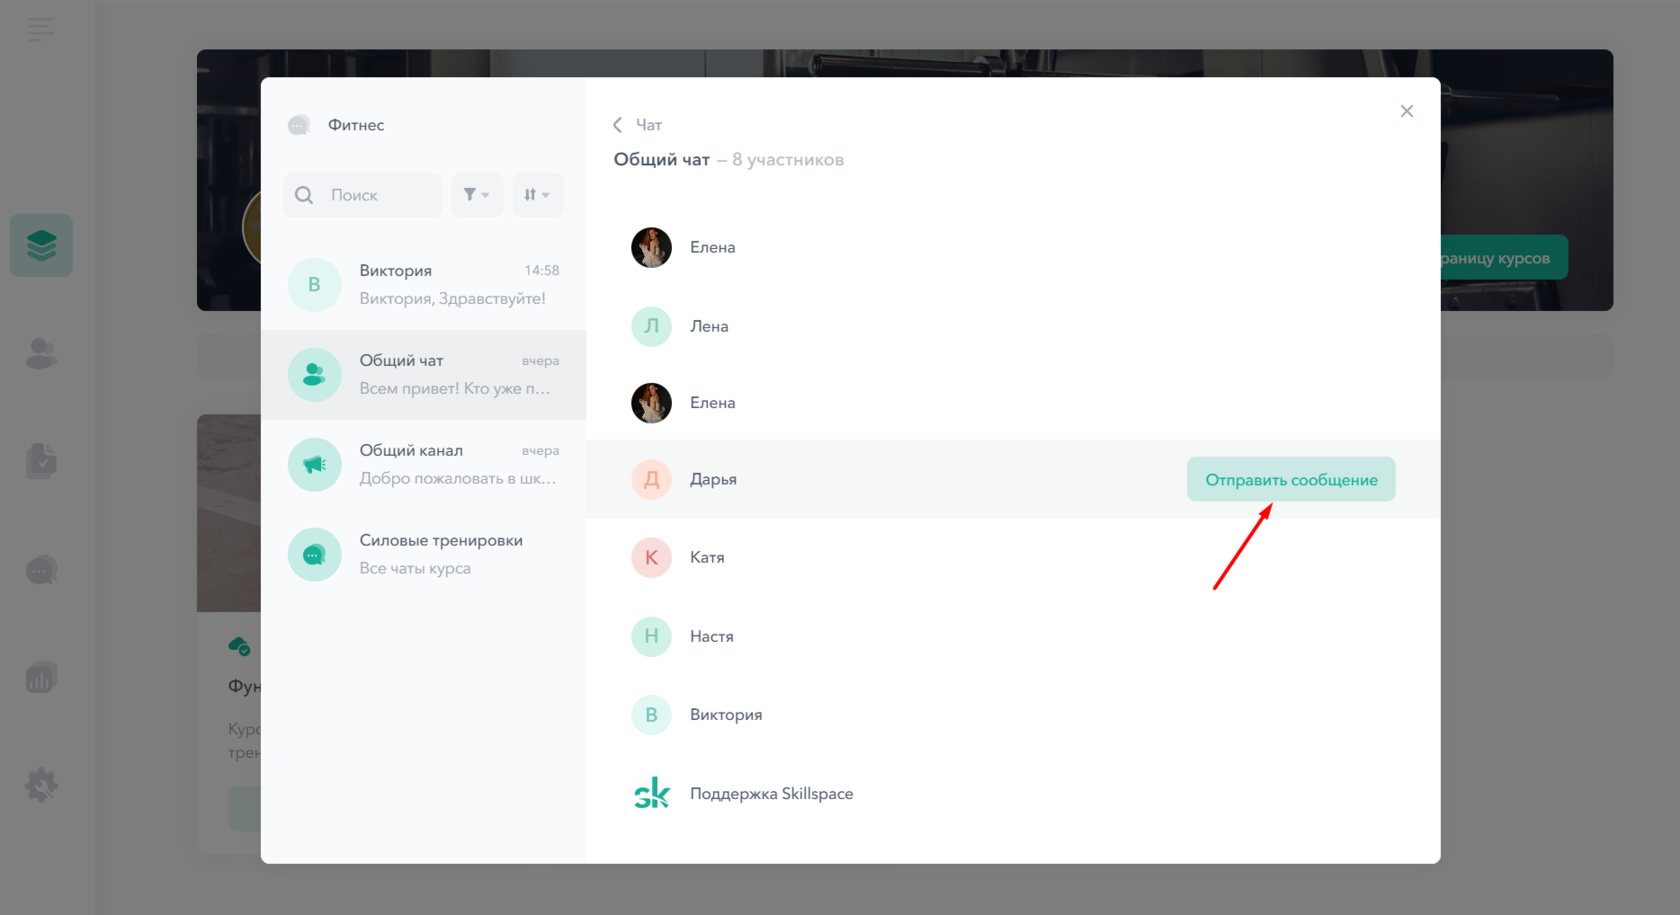Select participant Настя
Viewport: 1680px width, 915px height.
coord(1013,636)
